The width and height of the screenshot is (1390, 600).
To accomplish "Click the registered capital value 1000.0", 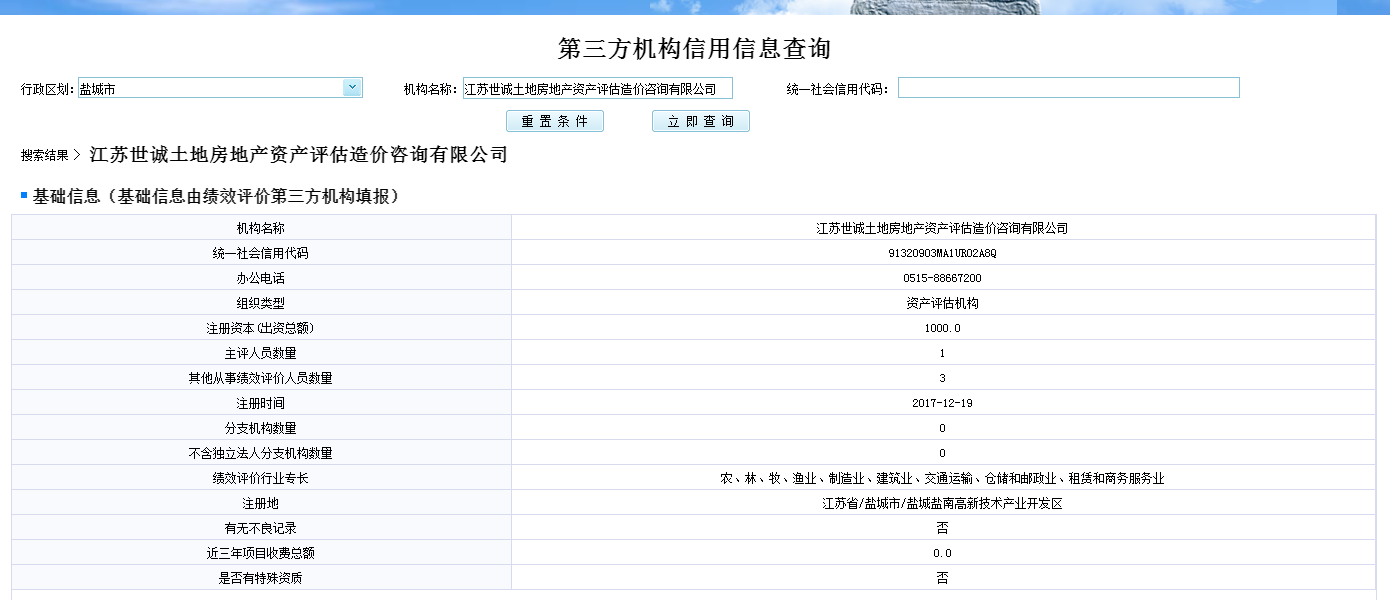I will [942, 328].
